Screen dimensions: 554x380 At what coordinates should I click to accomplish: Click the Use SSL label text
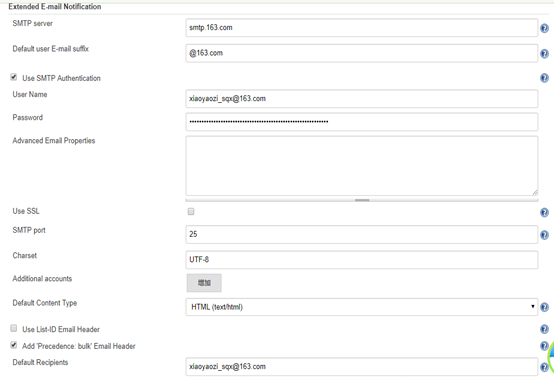(26, 211)
